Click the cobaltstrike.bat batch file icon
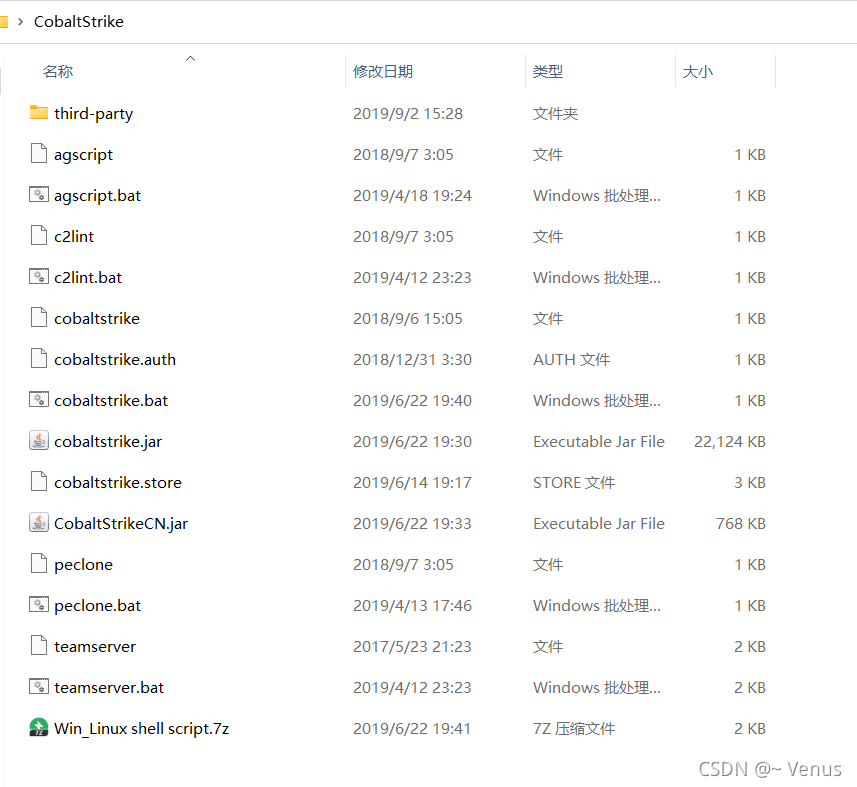Screen dimensions: 857x787 (38, 400)
